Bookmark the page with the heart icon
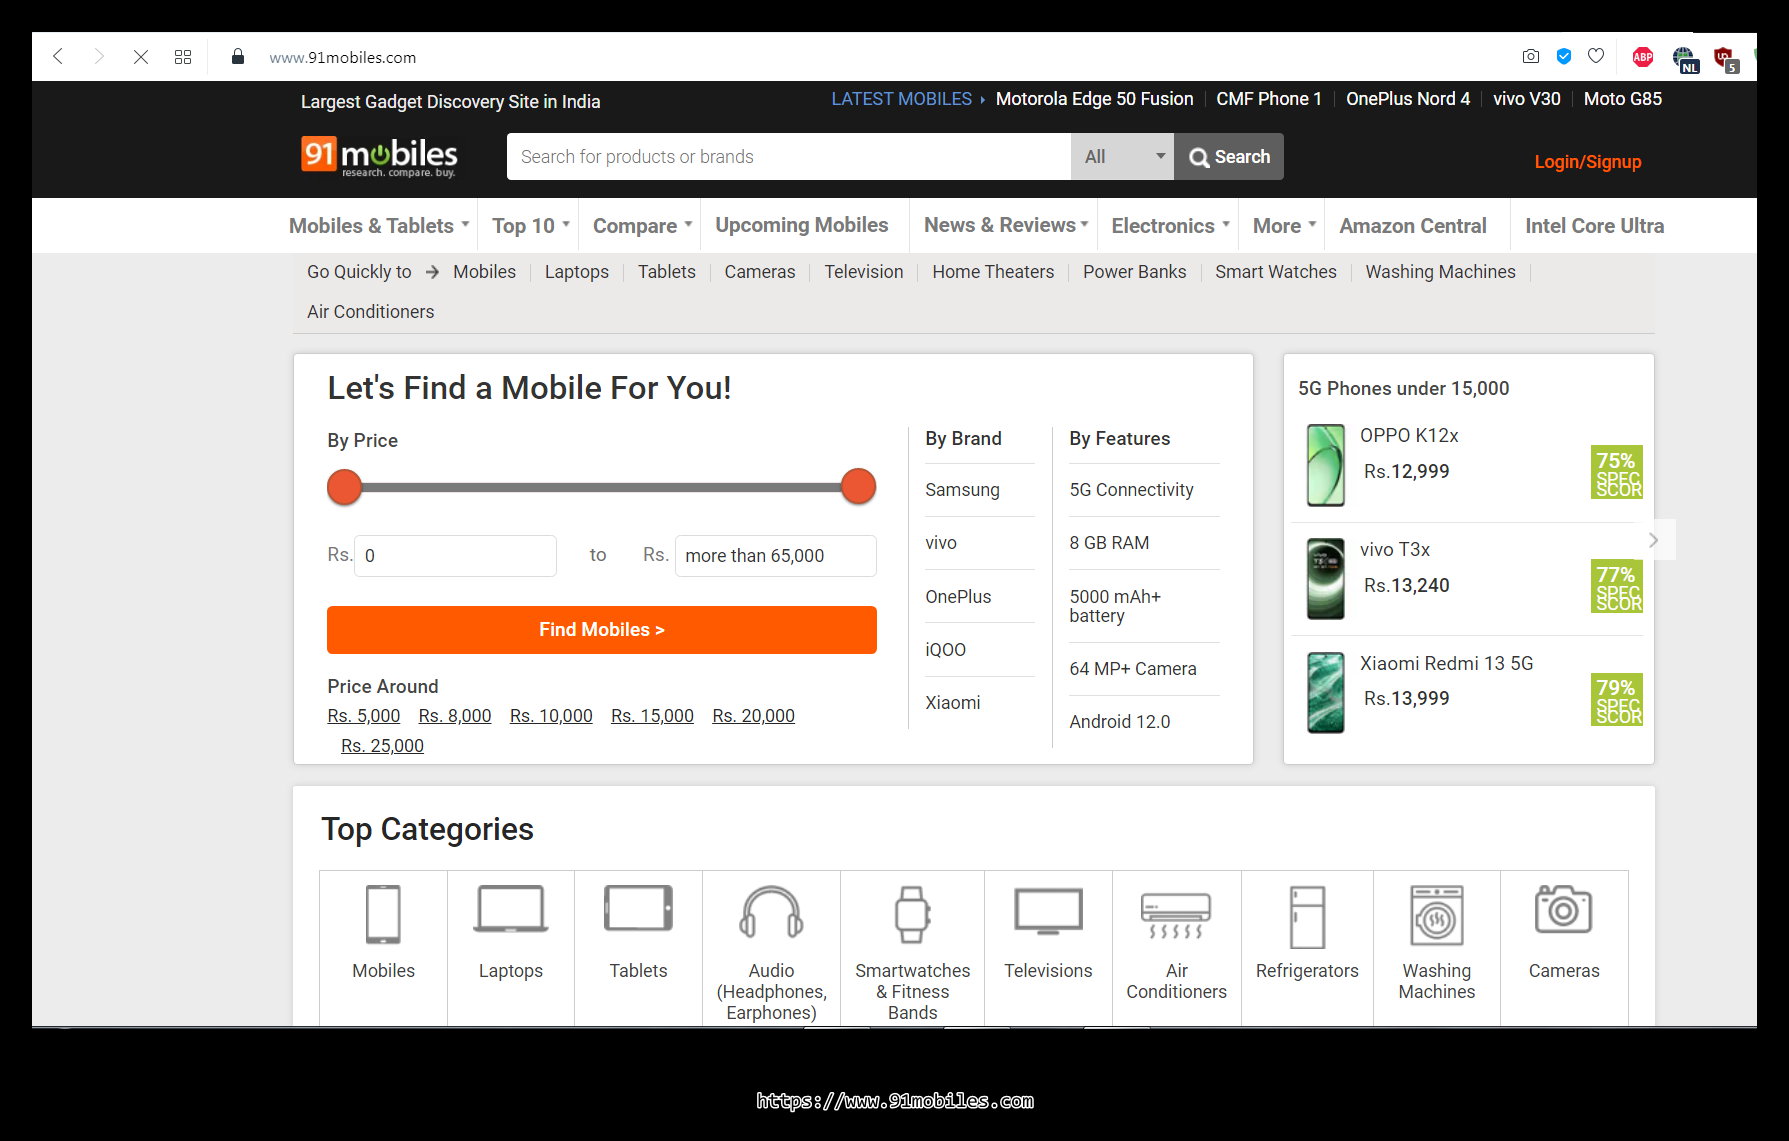1789x1141 pixels. [1596, 57]
